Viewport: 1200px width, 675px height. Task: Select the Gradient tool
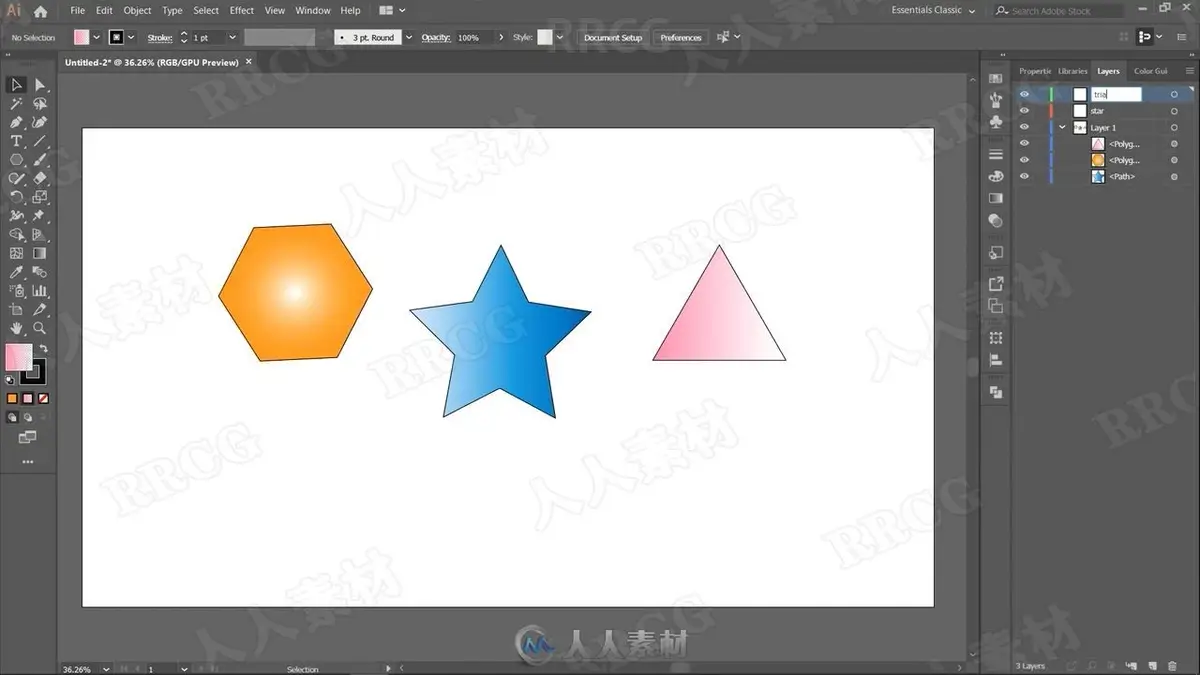click(40, 253)
